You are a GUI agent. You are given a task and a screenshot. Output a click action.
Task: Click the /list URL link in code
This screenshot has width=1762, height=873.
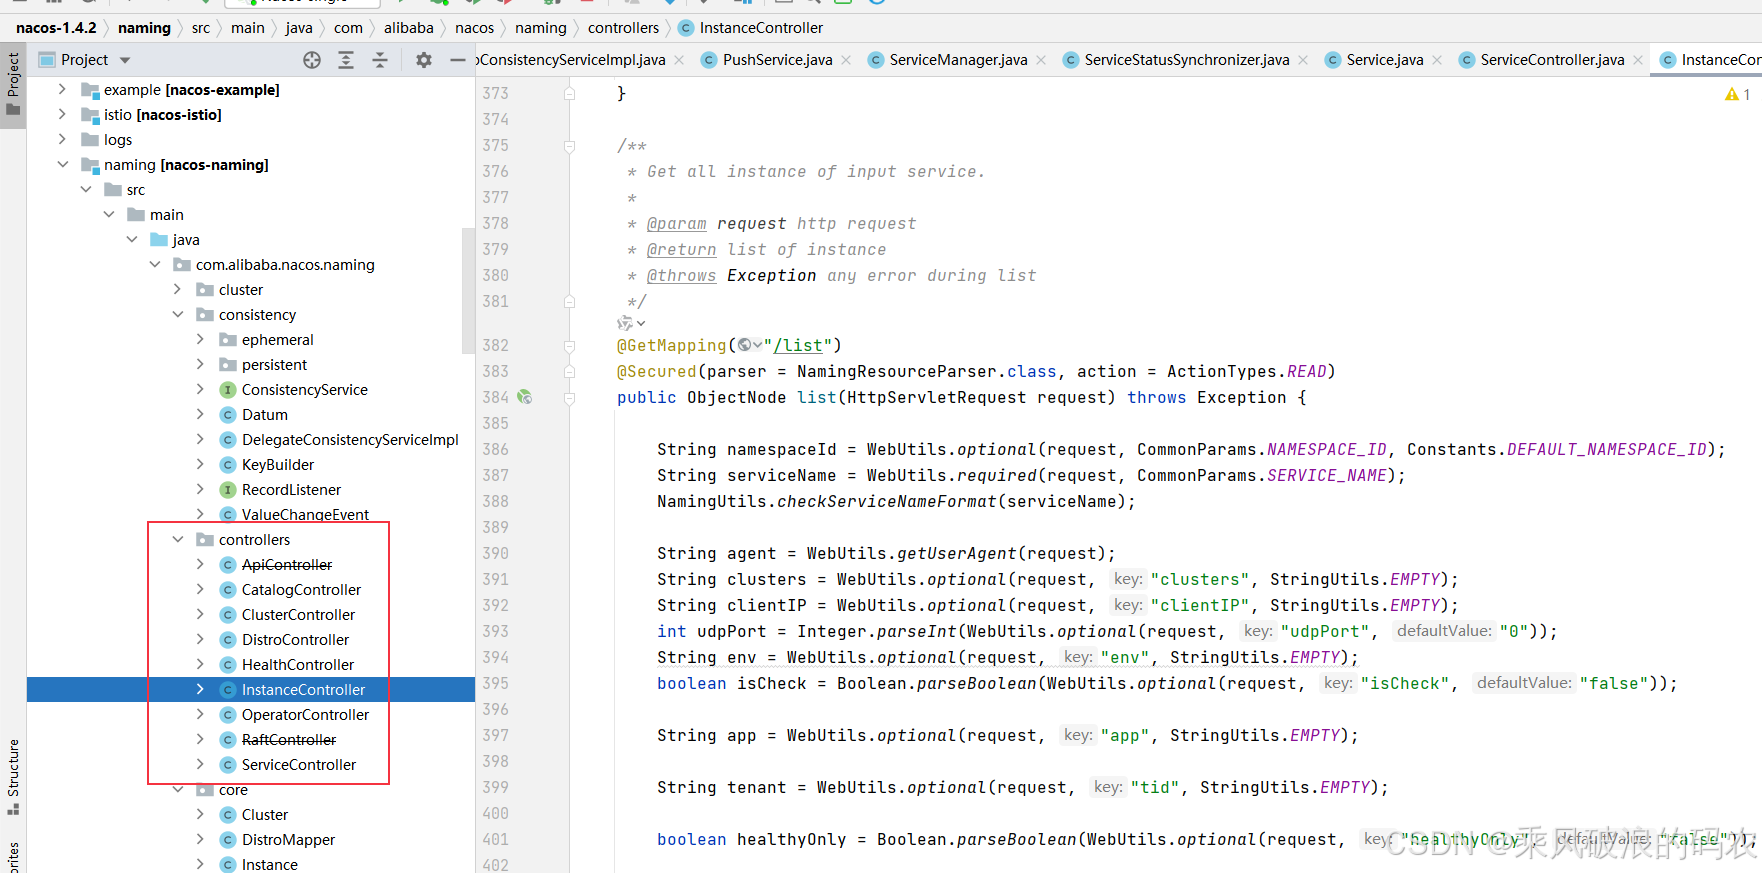798,345
